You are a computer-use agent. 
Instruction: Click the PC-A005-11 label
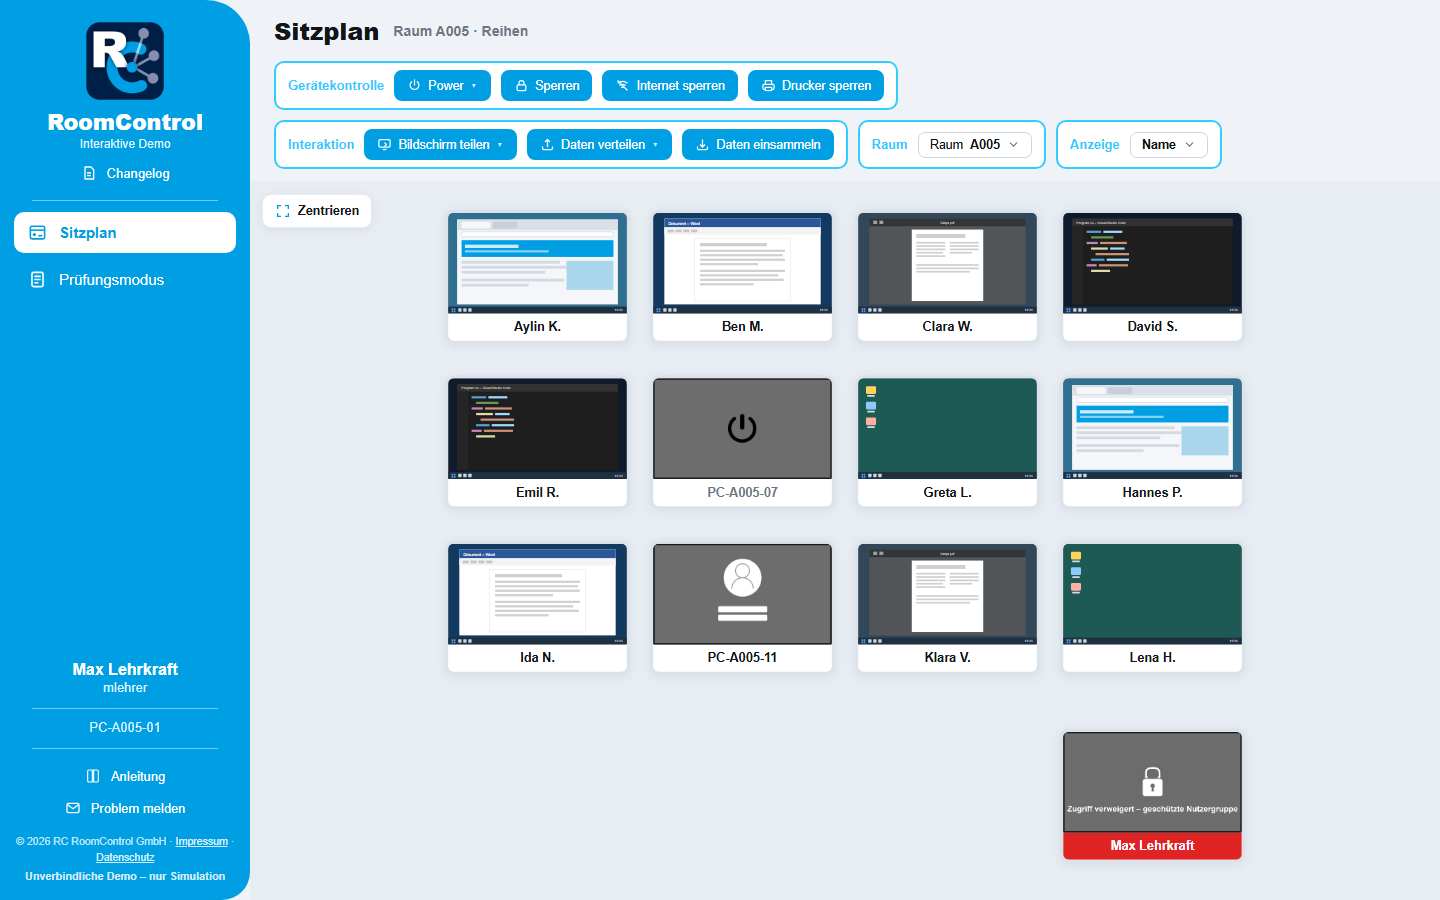pos(742,658)
